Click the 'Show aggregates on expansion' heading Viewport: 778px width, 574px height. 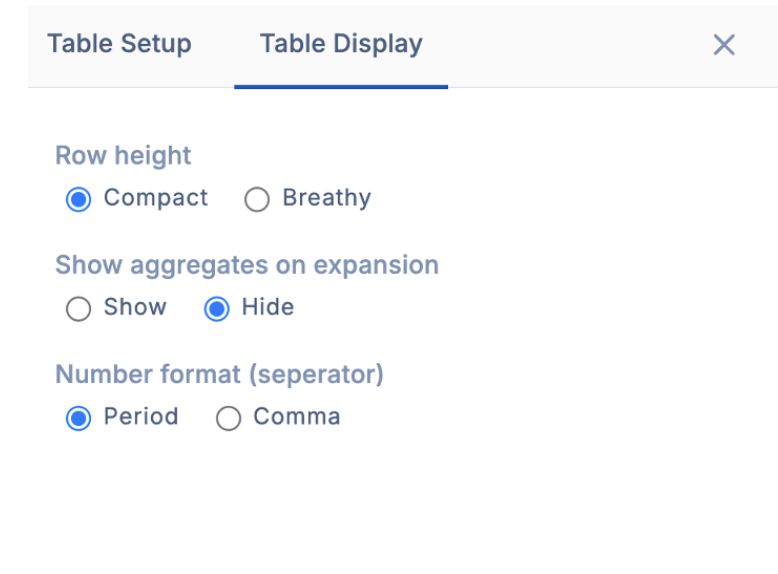[247, 265]
